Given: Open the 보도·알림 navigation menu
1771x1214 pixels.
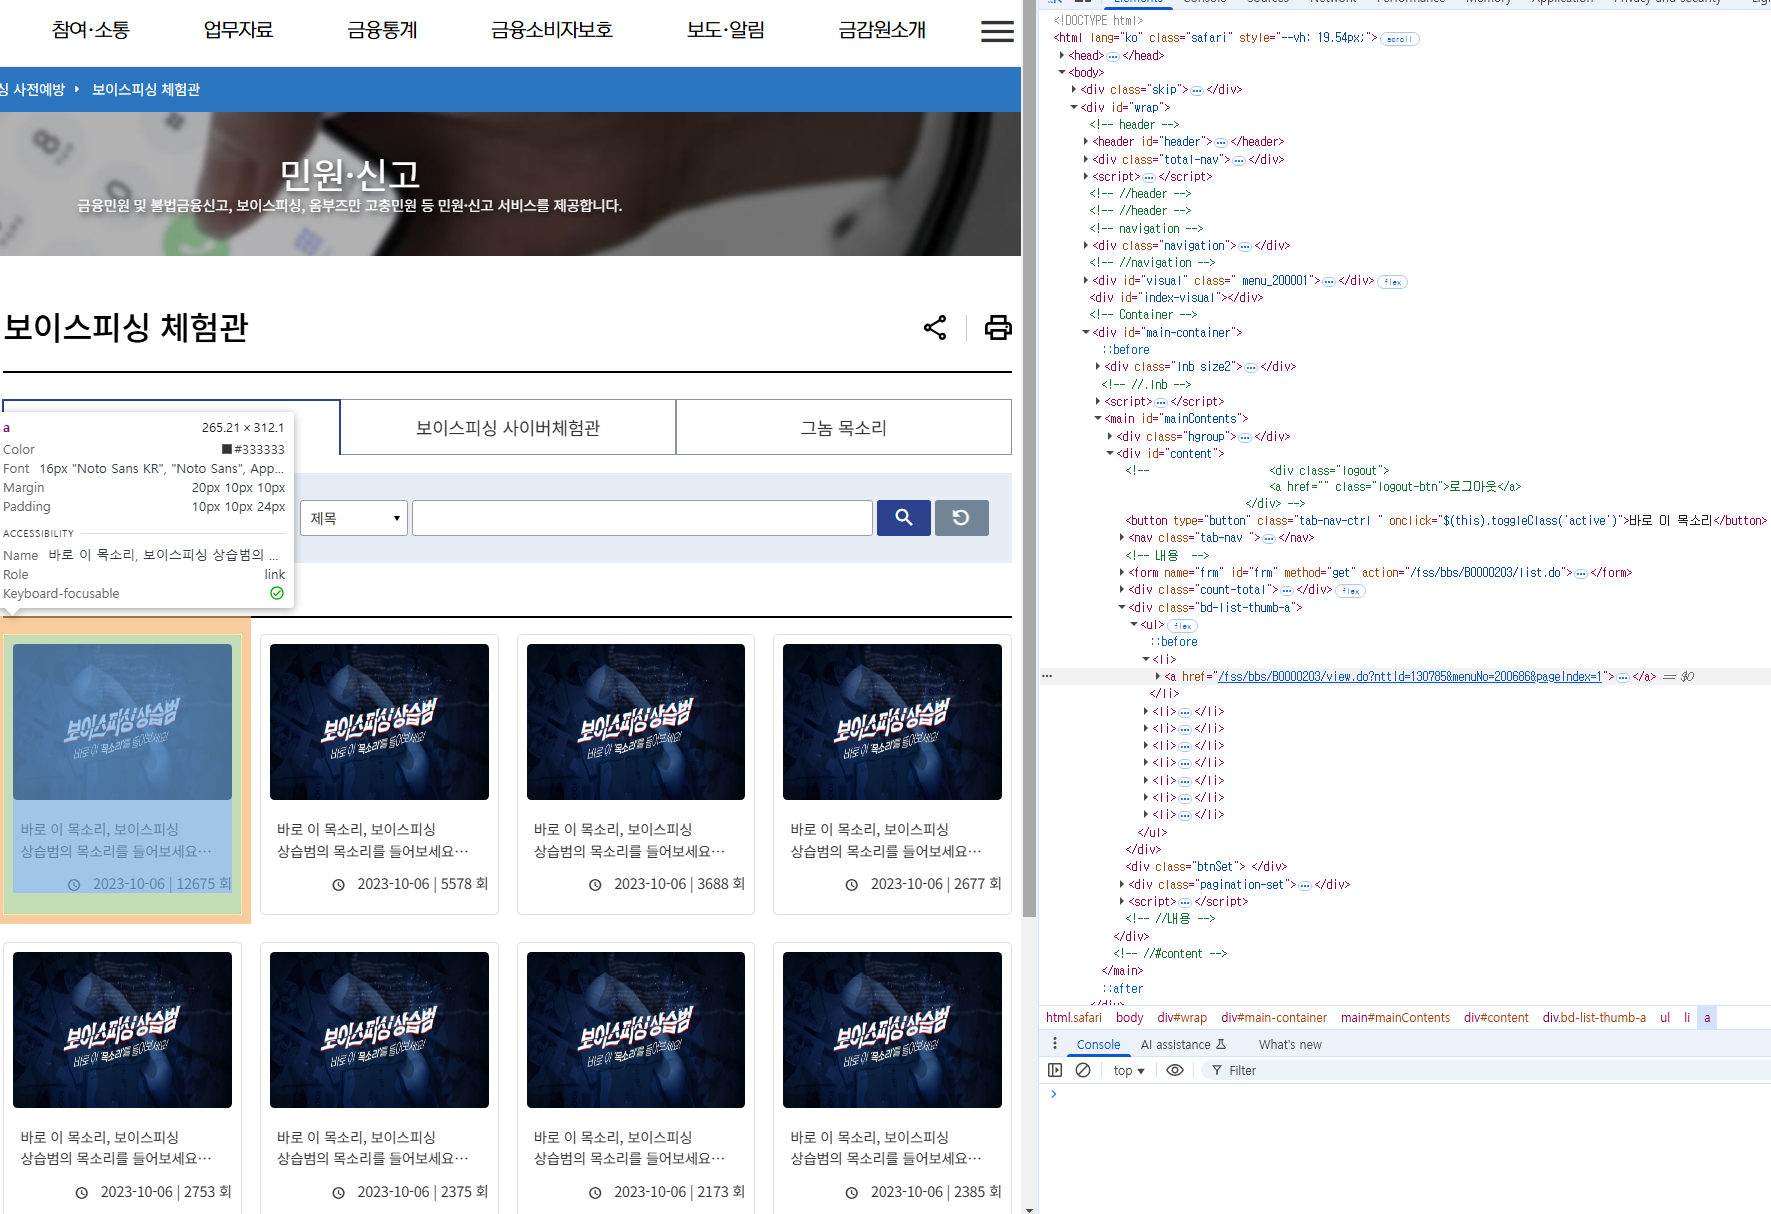Looking at the screenshot, I should [725, 30].
